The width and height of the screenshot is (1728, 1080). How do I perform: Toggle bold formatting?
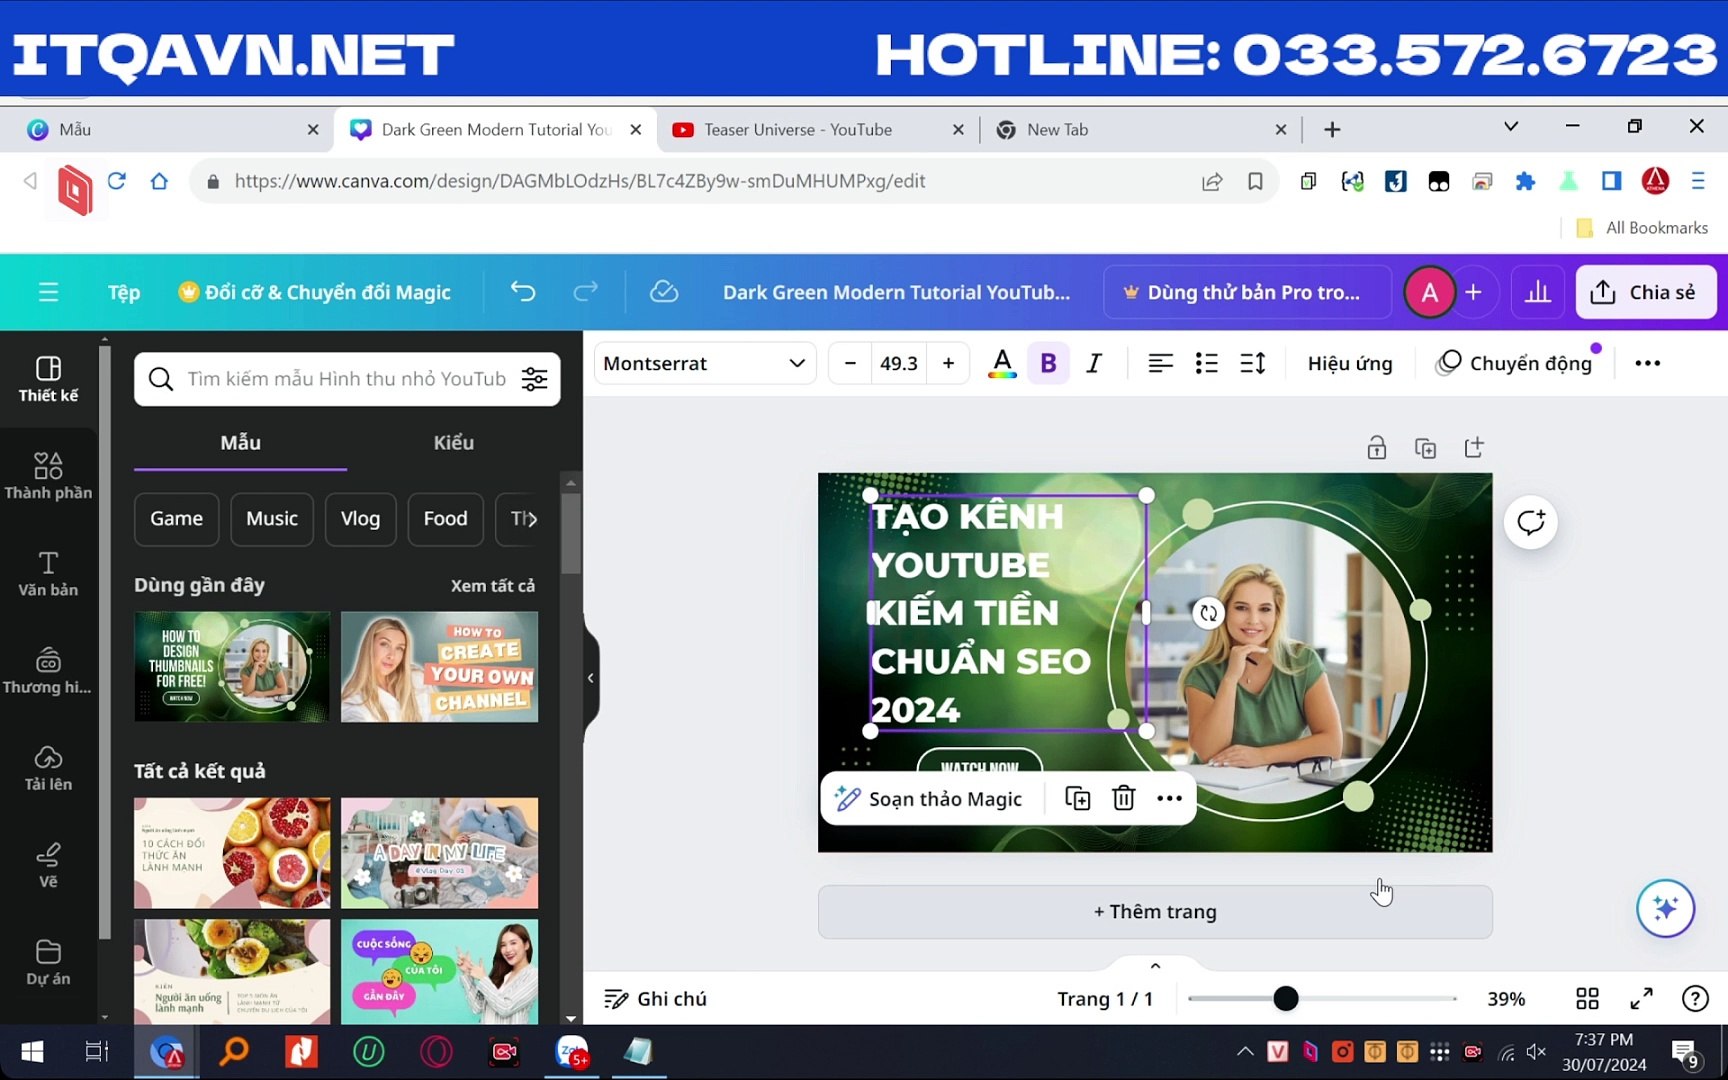(1048, 362)
